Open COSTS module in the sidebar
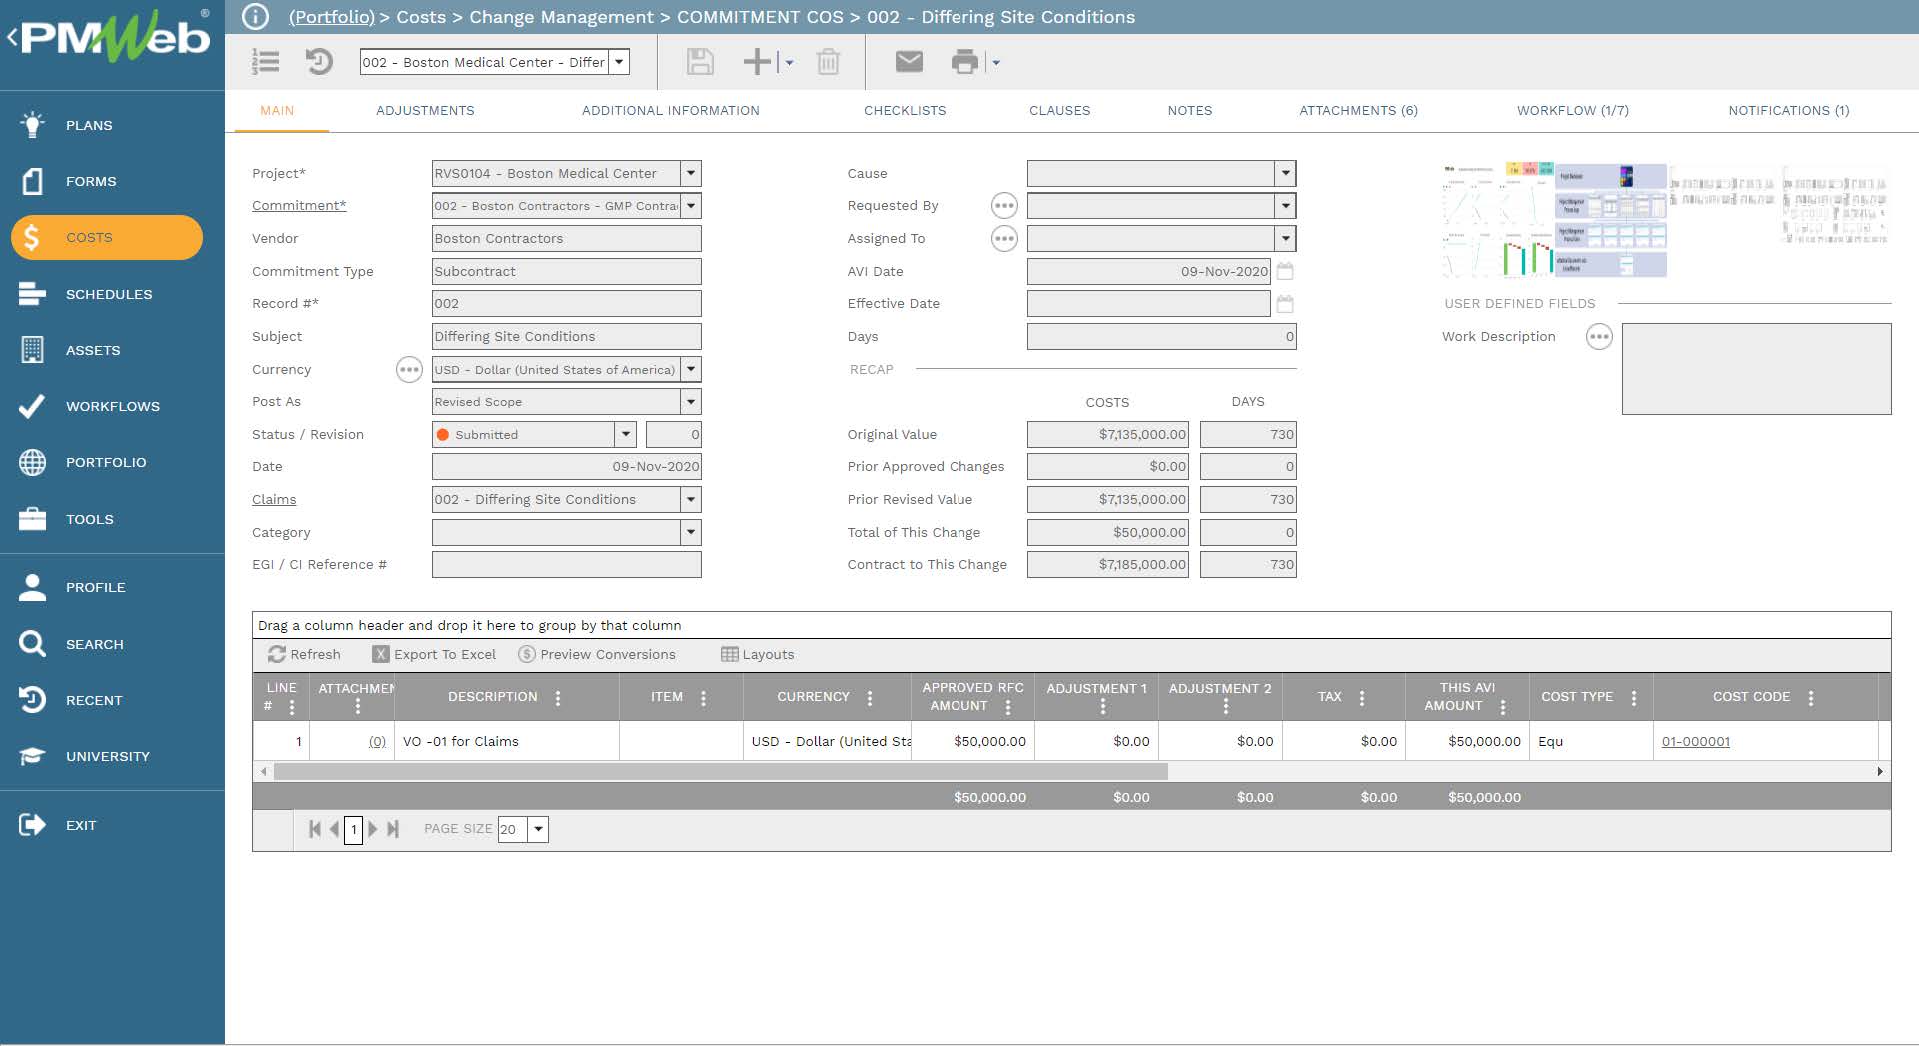This screenshot has height=1046, width=1919. [107, 237]
